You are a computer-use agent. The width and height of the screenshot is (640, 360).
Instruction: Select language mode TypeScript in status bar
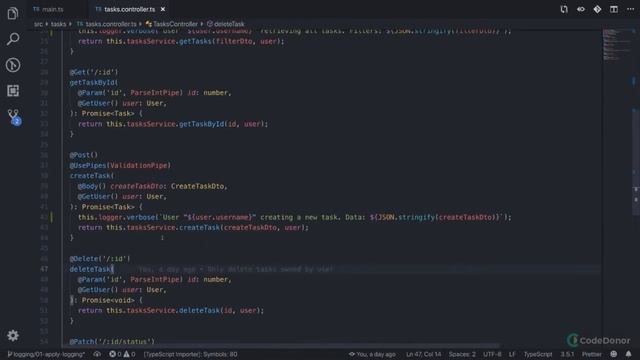[x=538, y=354]
